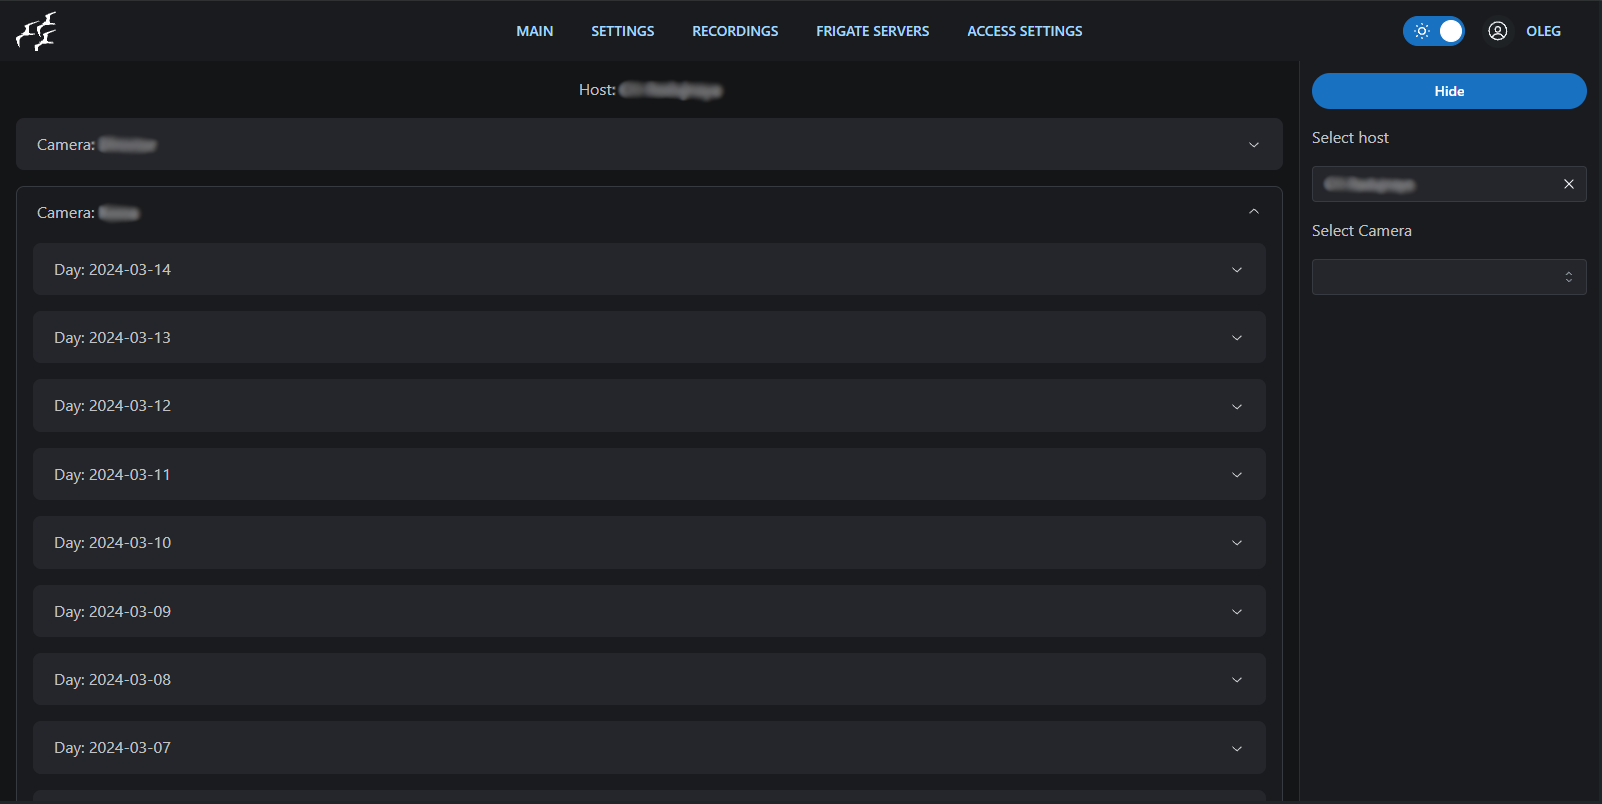Expand Day 2024-03-13 chevron
The height and width of the screenshot is (804, 1602).
(1236, 338)
